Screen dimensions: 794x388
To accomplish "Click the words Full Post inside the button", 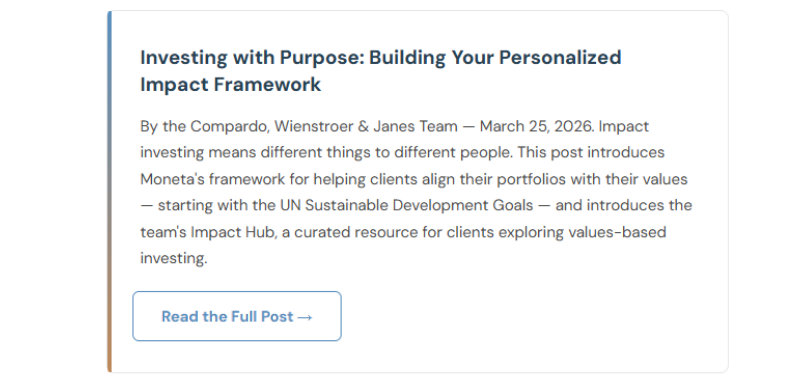I will pyautogui.click(x=262, y=317).
